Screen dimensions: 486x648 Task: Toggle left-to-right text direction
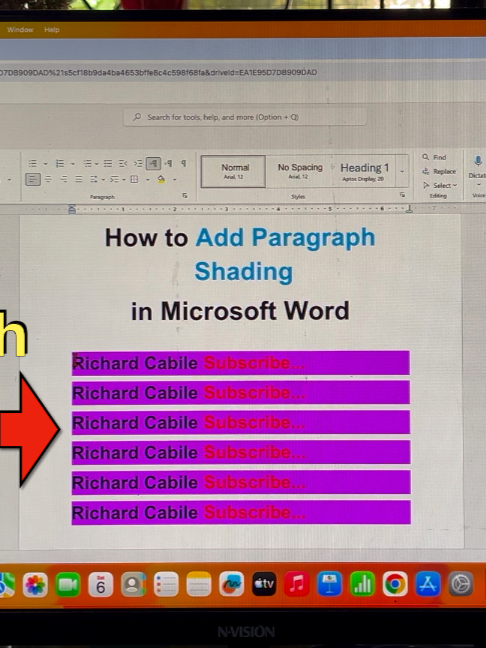point(153,164)
